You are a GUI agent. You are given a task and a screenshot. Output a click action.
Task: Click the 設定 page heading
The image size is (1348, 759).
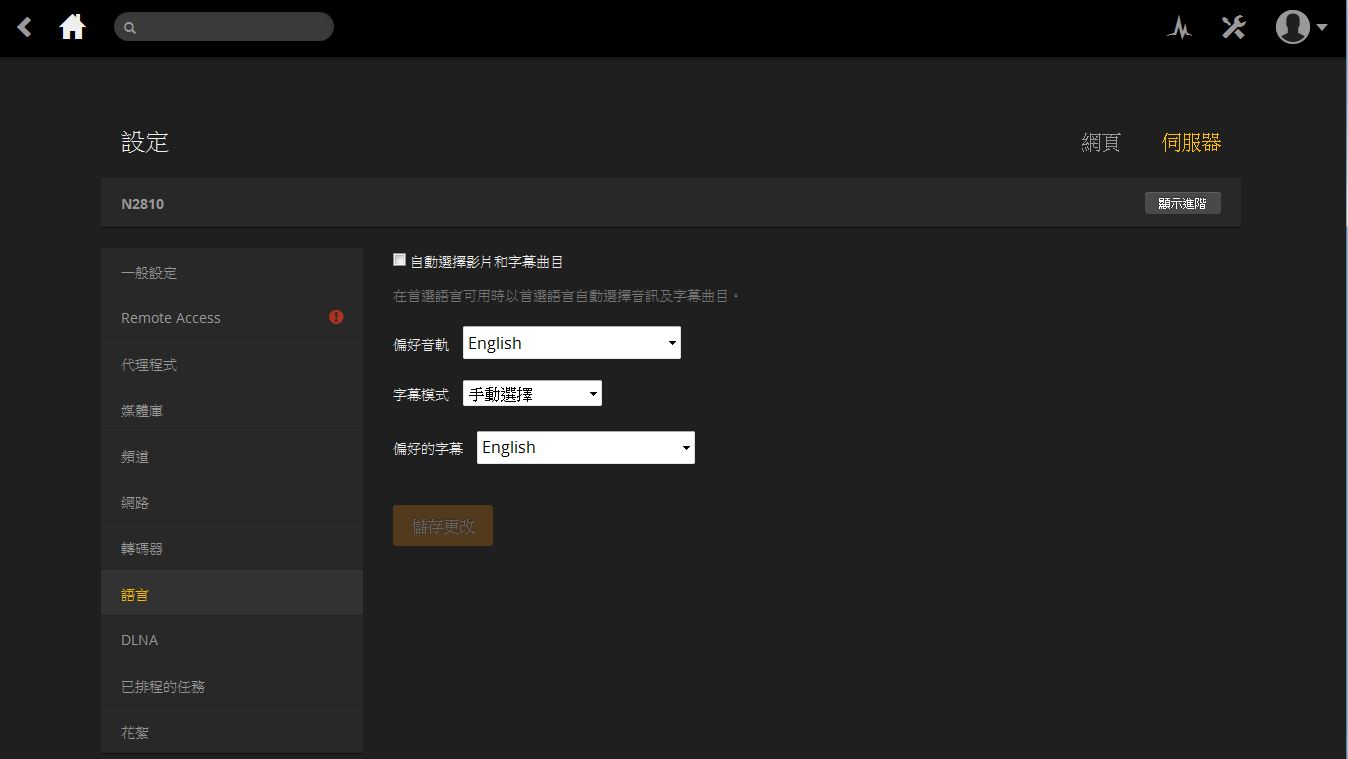point(145,142)
